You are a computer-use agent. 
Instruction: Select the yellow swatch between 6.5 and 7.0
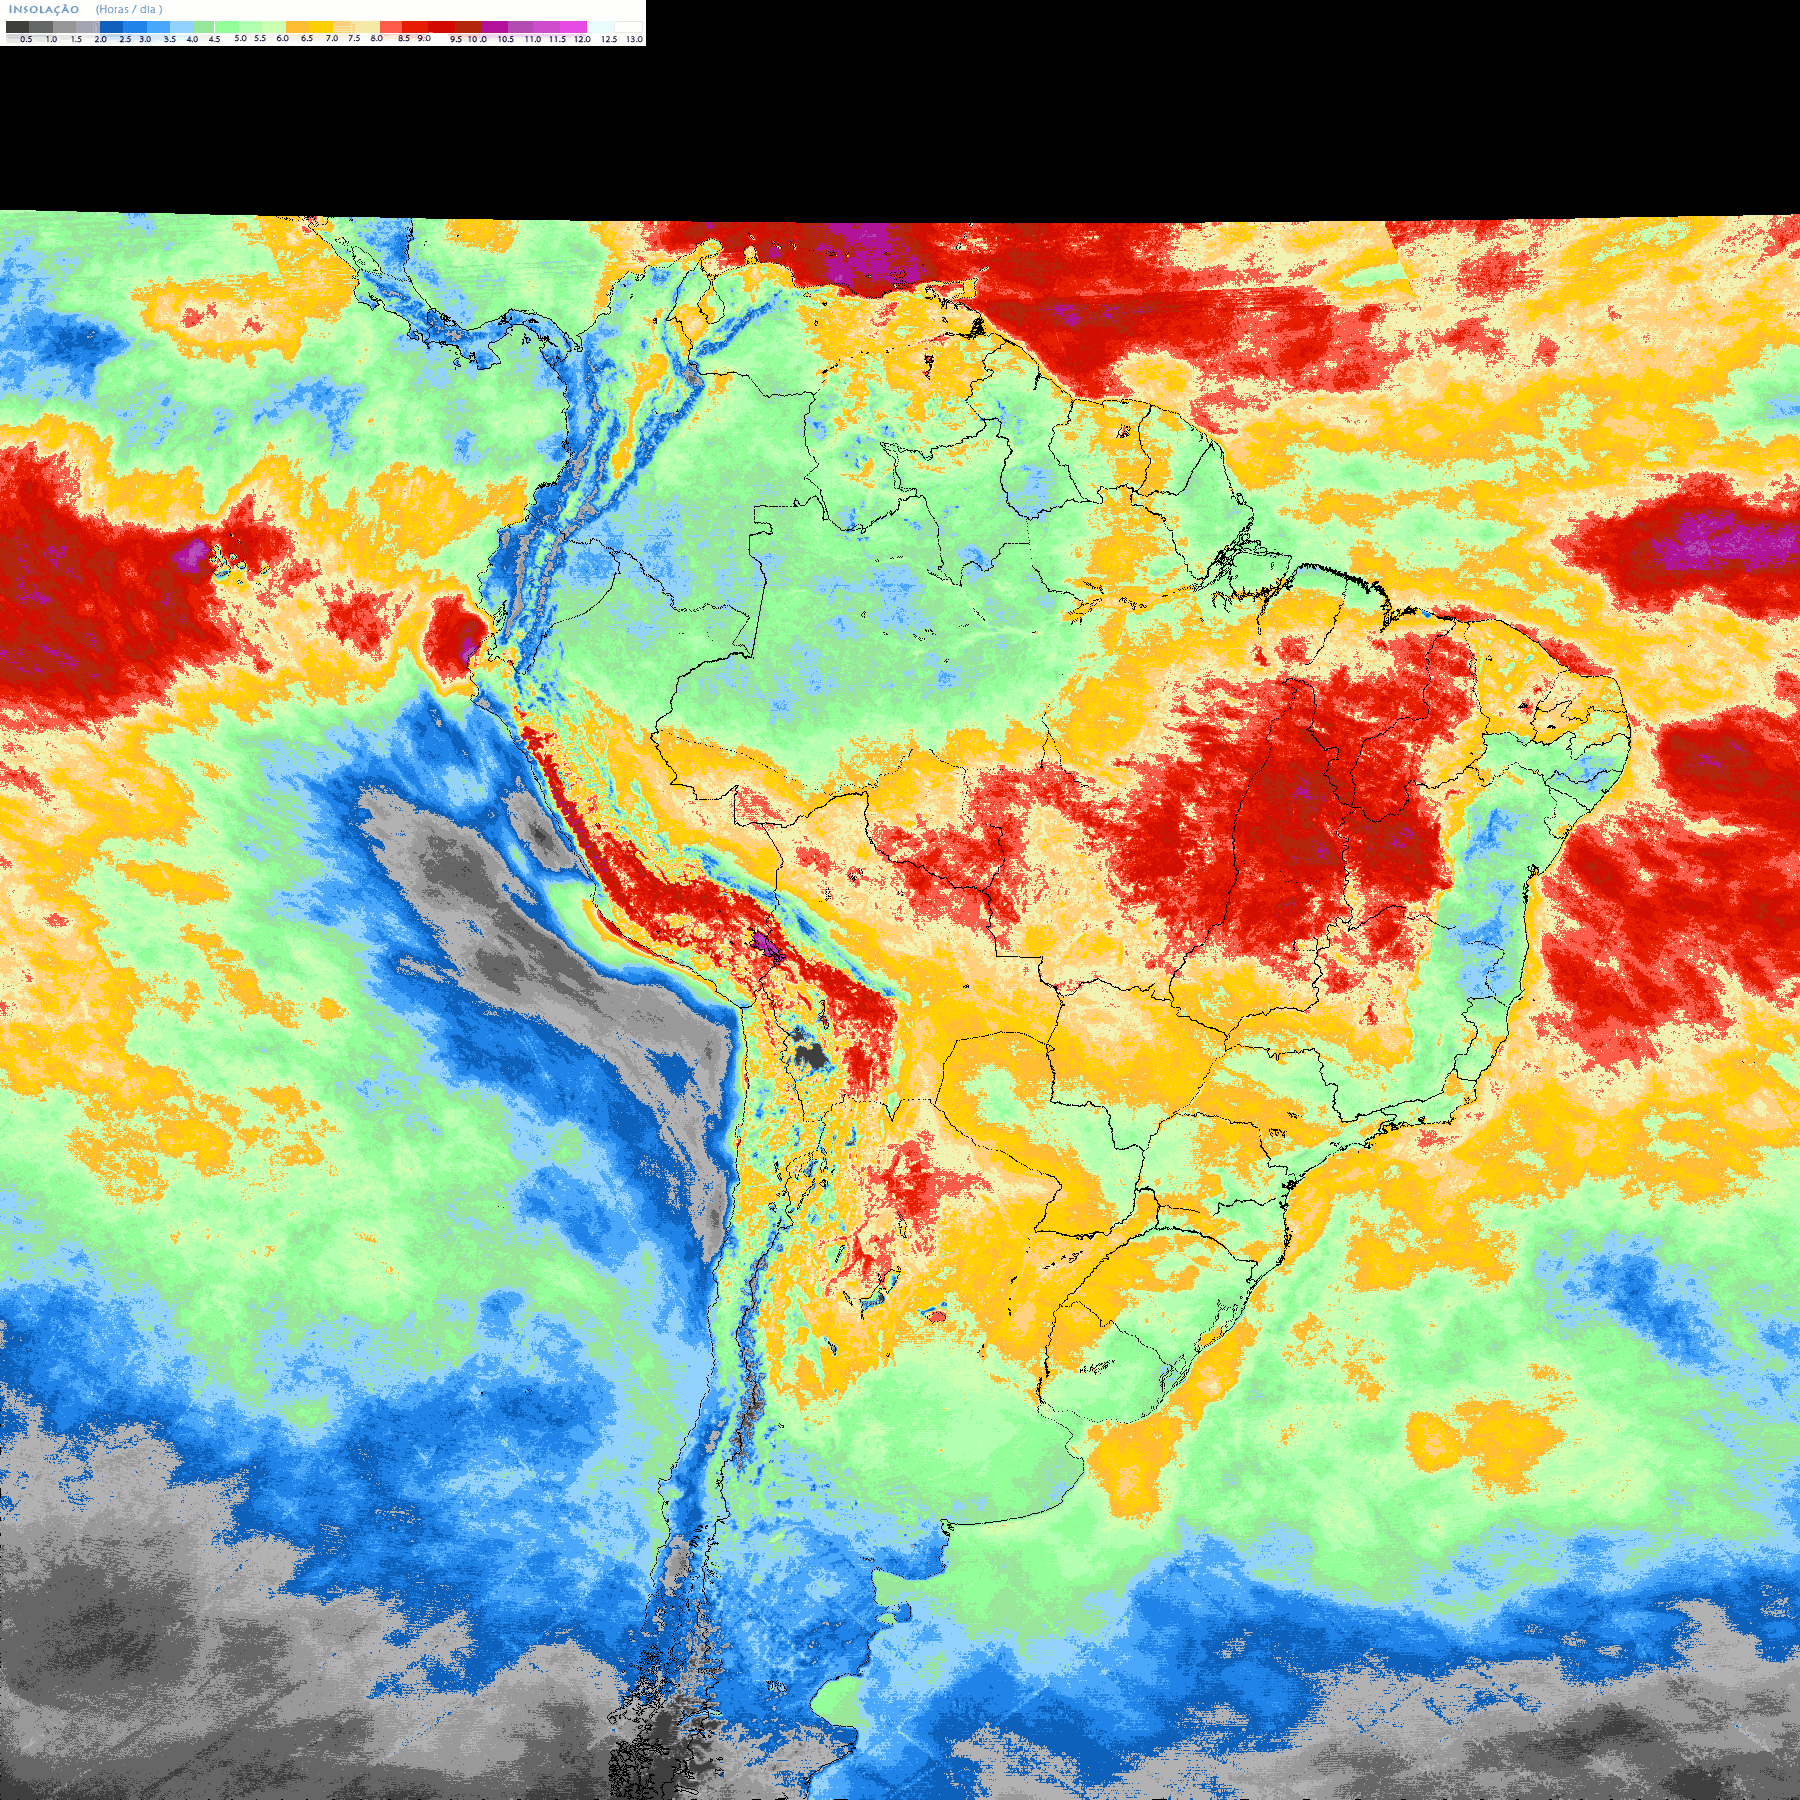pos(321,27)
